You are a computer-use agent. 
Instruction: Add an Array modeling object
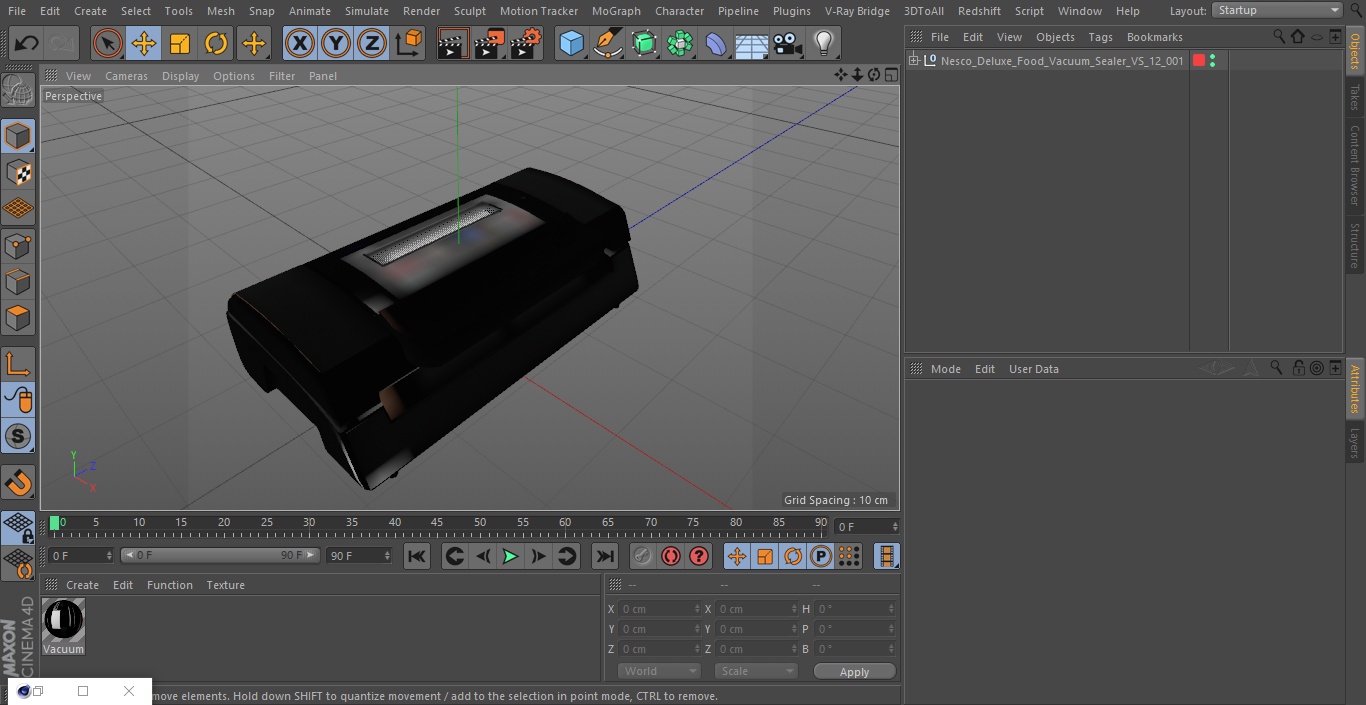[x=680, y=43]
